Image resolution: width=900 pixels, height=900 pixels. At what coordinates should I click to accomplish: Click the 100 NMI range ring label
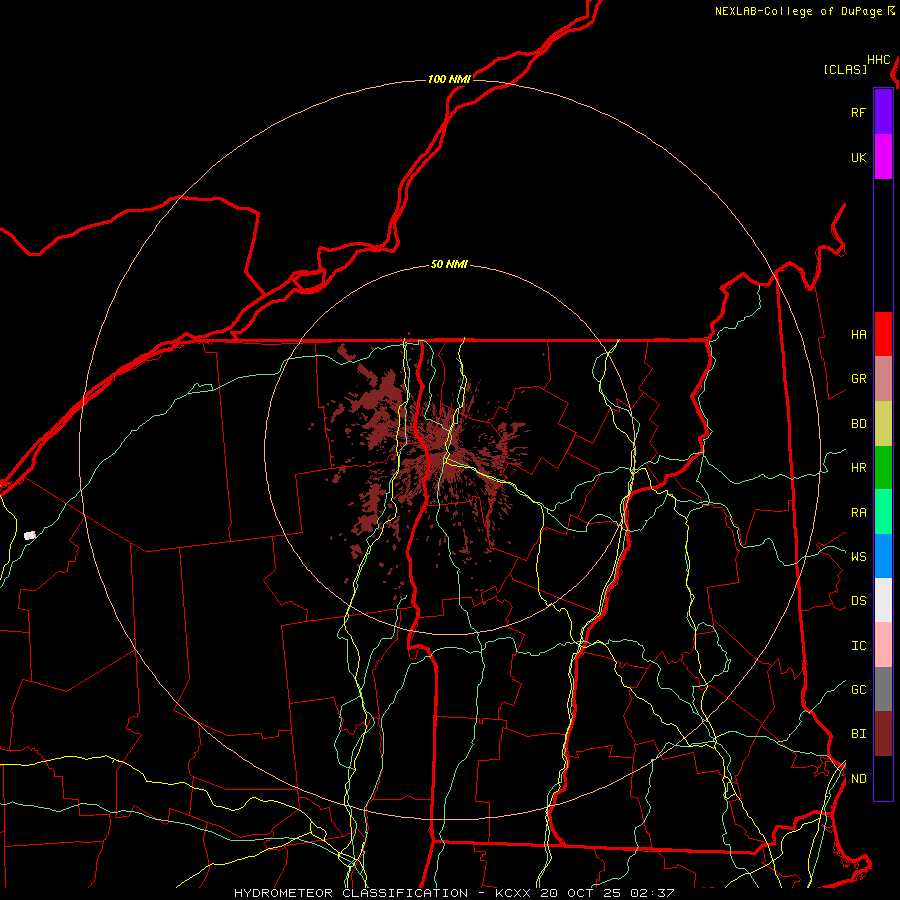coord(449,79)
